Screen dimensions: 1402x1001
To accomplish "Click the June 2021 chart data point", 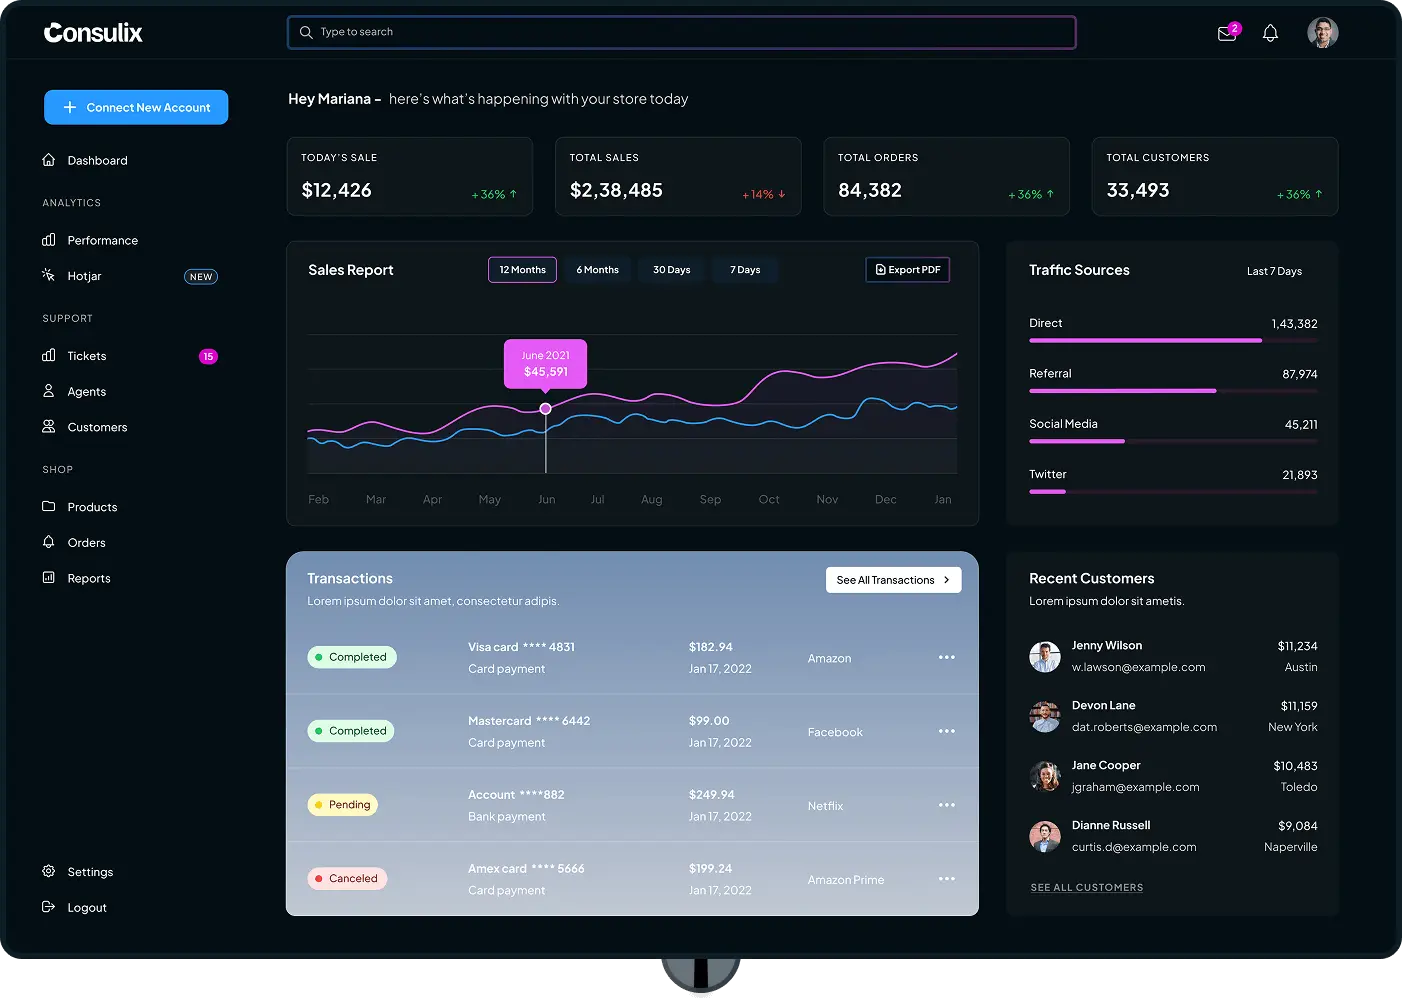I will tap(545, 408).
